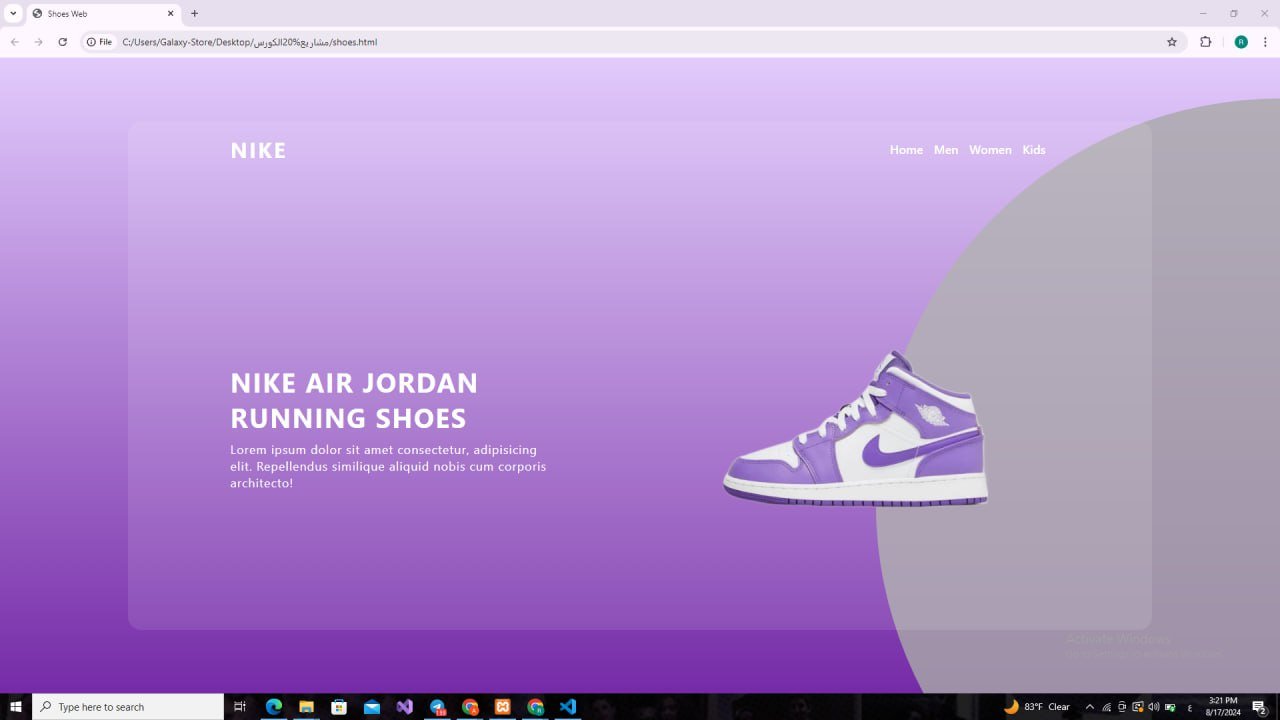Go to the Home nav link
1280x720 pixels.
906,150
